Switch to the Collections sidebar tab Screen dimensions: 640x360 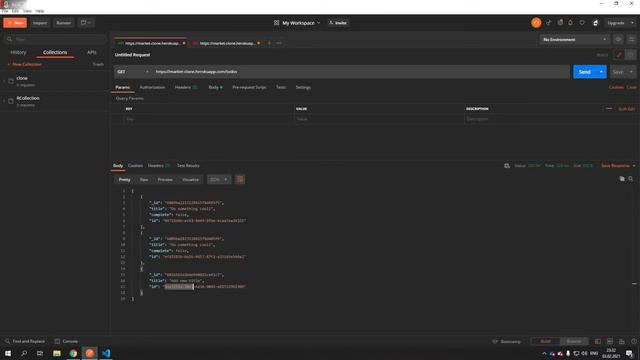click(x=55, y=52)
